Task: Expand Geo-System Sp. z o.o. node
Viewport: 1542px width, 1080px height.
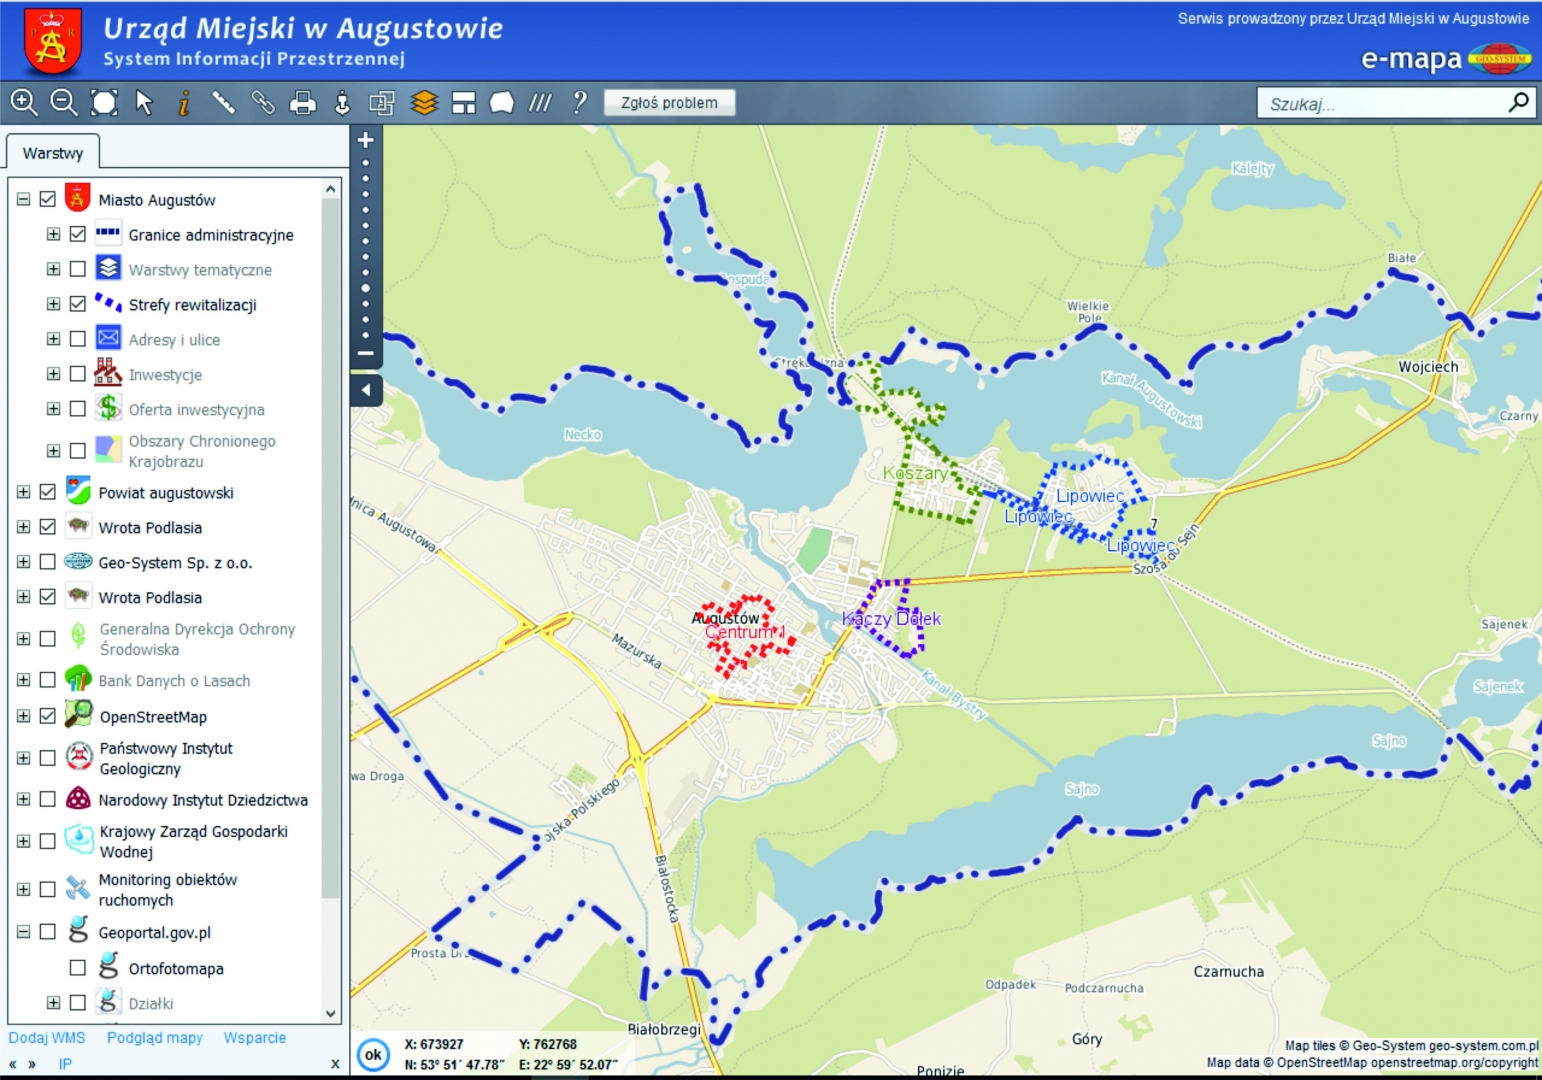Action: pos(23,562)
